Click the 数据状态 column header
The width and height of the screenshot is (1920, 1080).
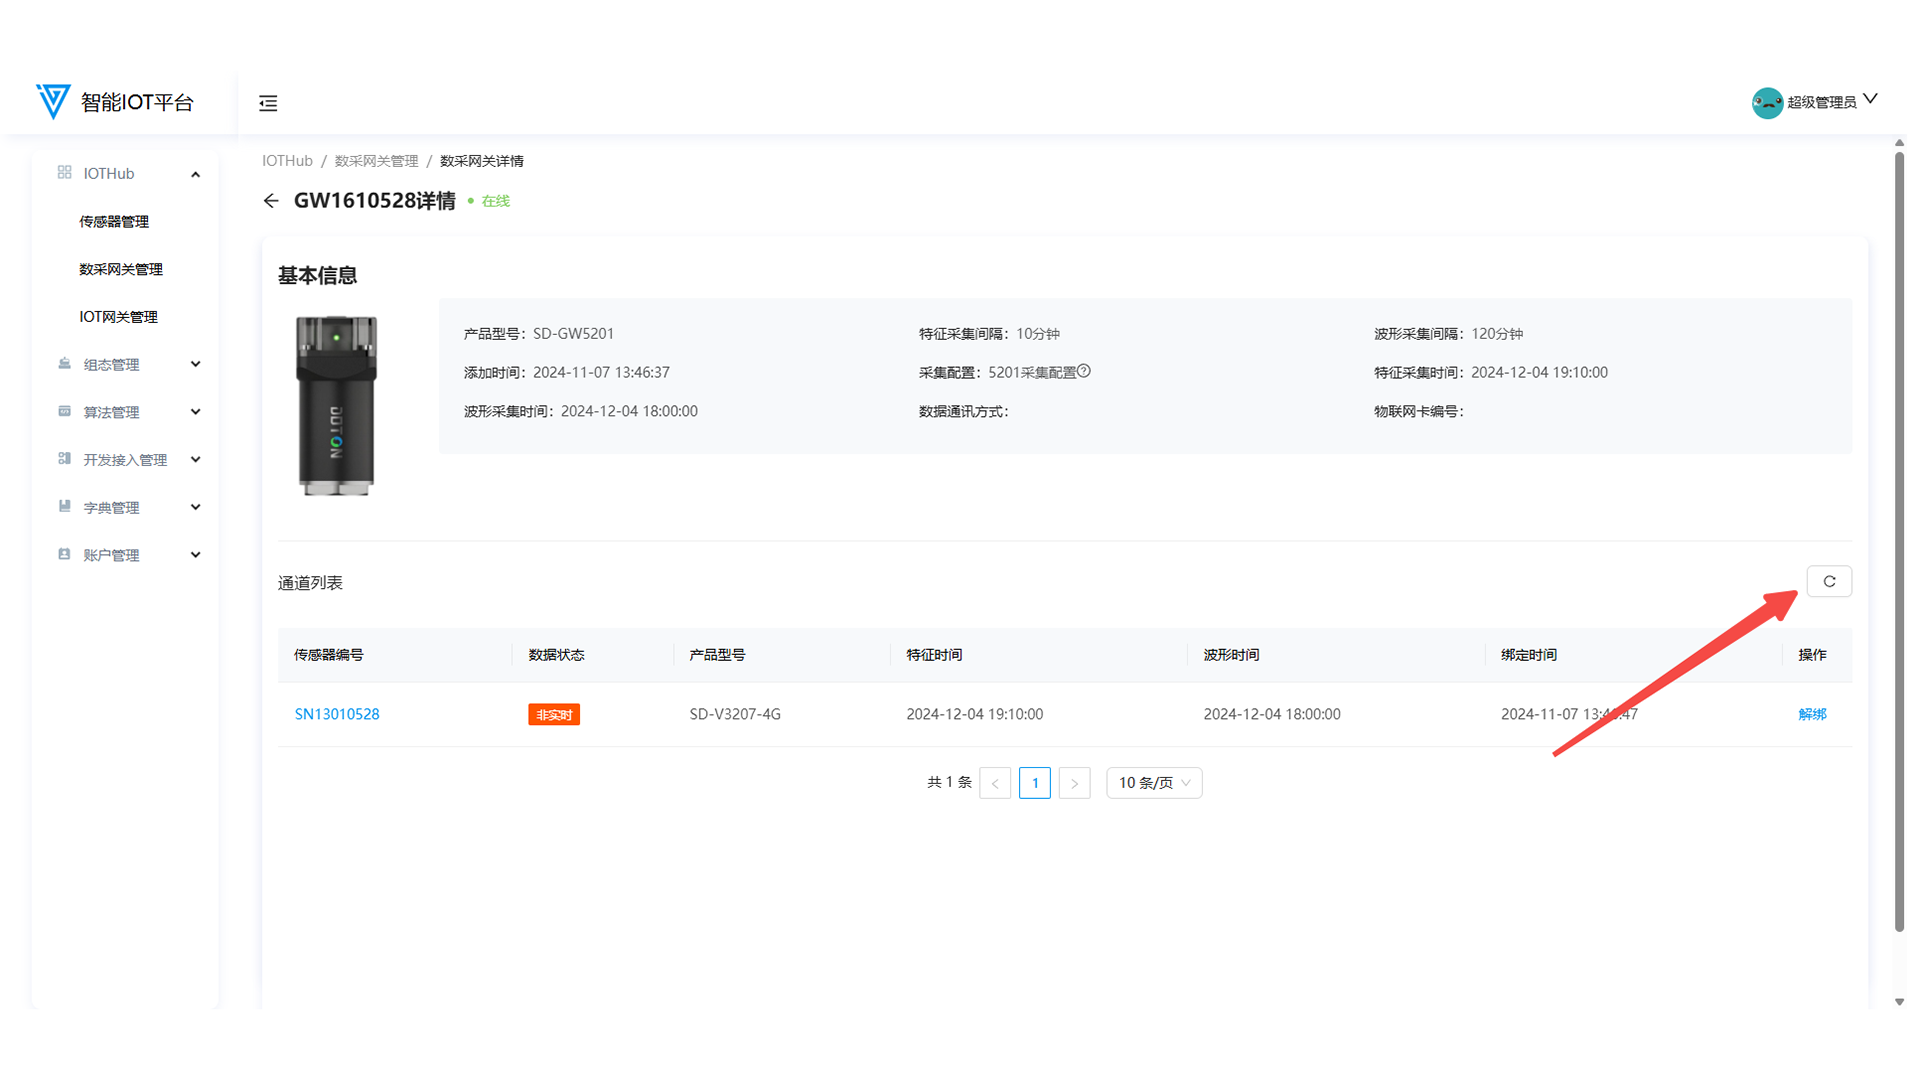[x=556, y=655]
